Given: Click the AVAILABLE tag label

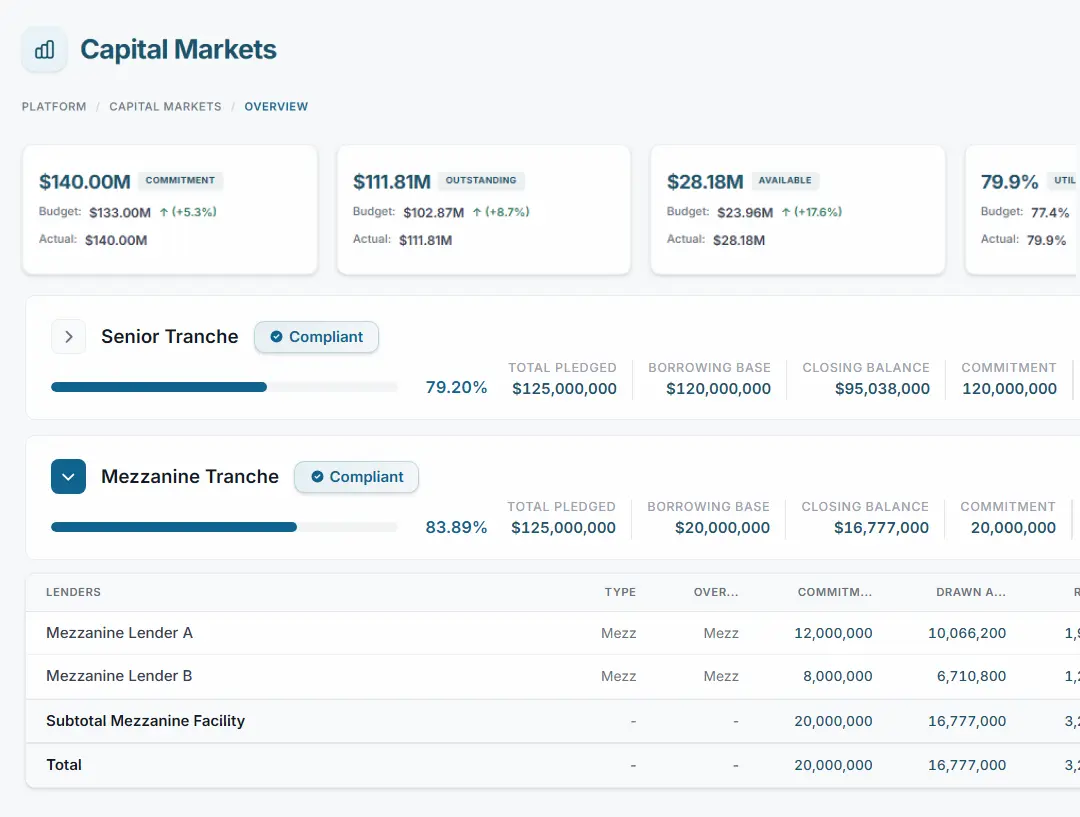Looking at the screenshot, I should pos(785,180).
